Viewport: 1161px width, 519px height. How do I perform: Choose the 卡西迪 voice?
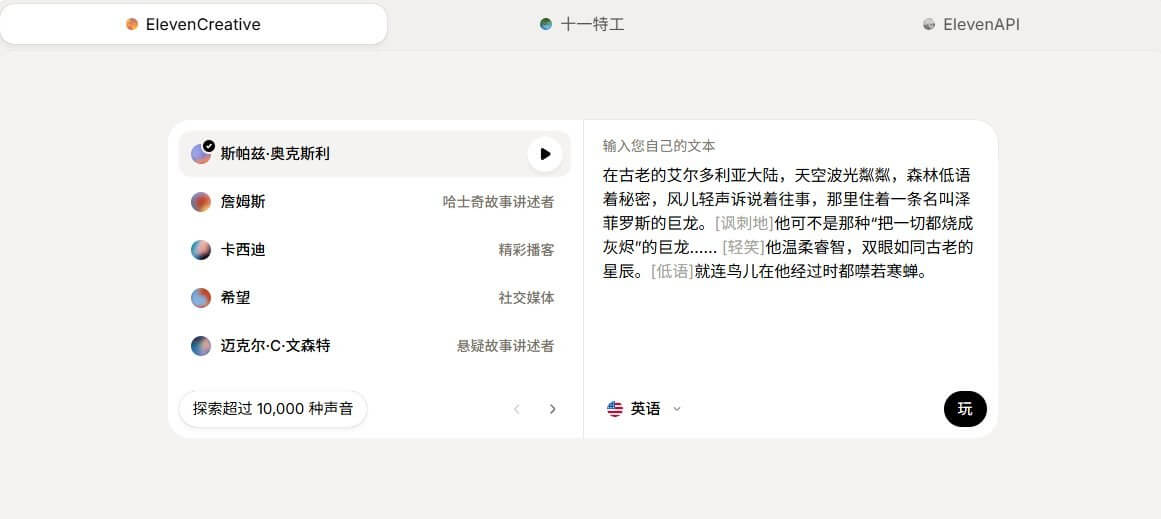[375, 250]
